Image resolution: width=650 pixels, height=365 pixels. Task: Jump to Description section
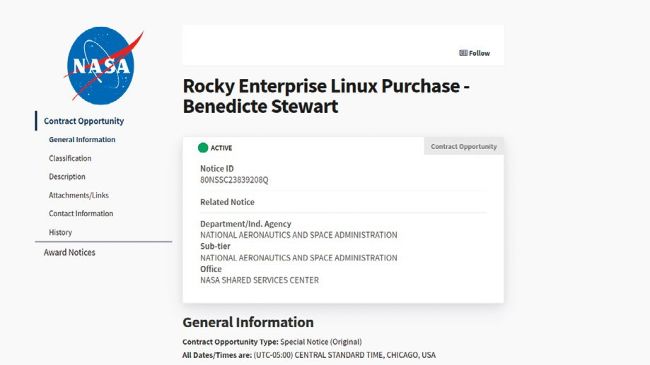coord(67,177)
